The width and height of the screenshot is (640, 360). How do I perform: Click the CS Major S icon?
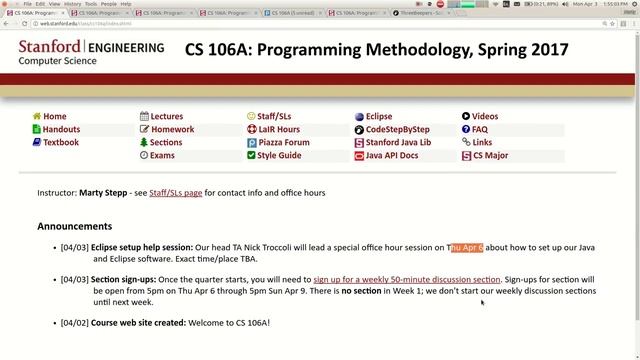[466, 156]
